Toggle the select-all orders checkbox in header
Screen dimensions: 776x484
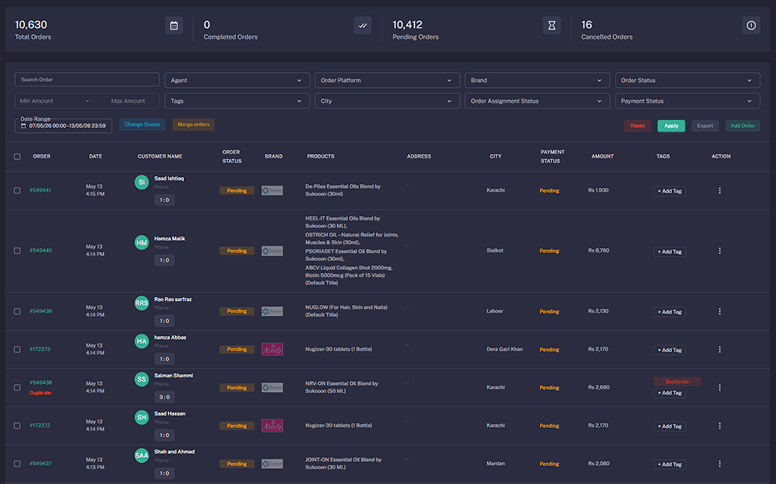[x=17, y=156]
